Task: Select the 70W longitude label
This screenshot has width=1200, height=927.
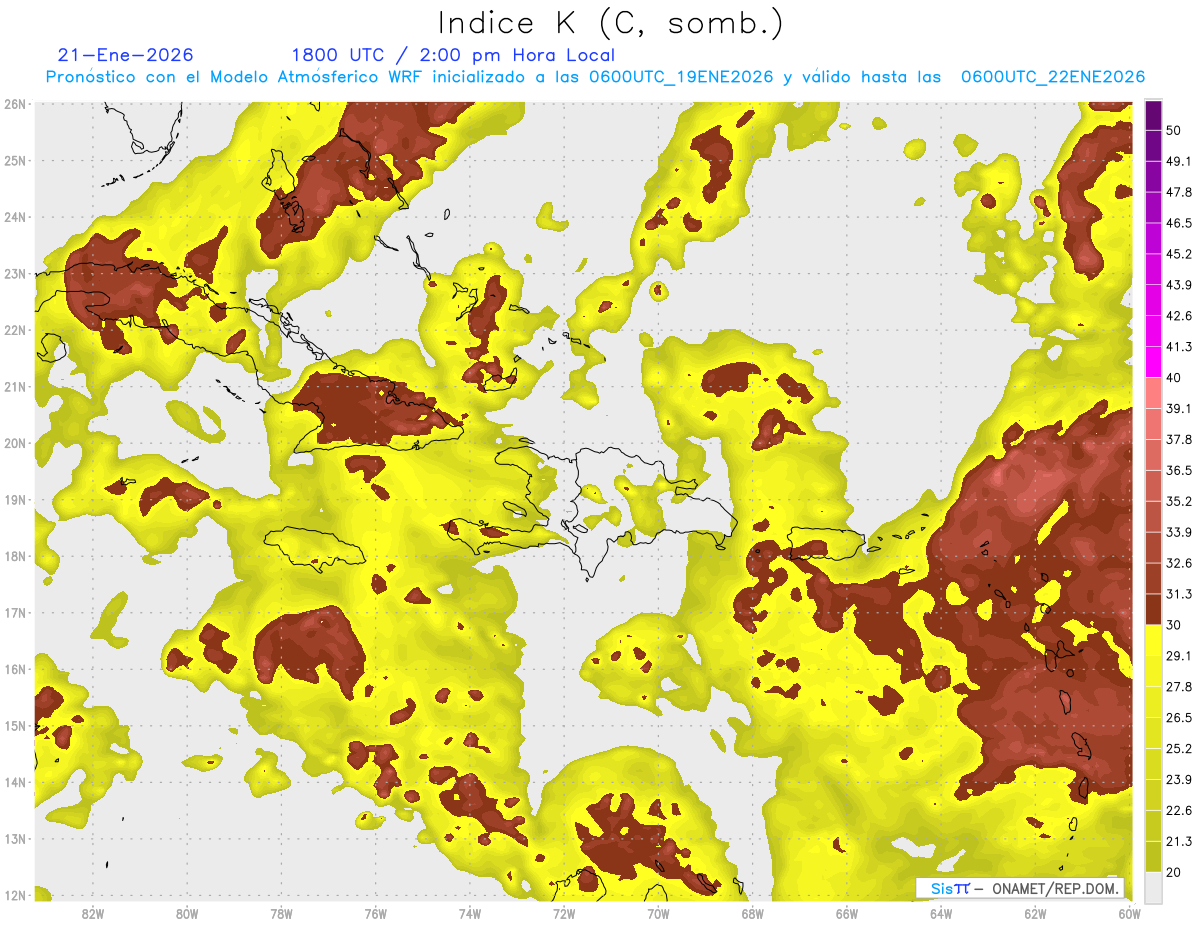Action: pyautogui.click(x=658, y=913)
